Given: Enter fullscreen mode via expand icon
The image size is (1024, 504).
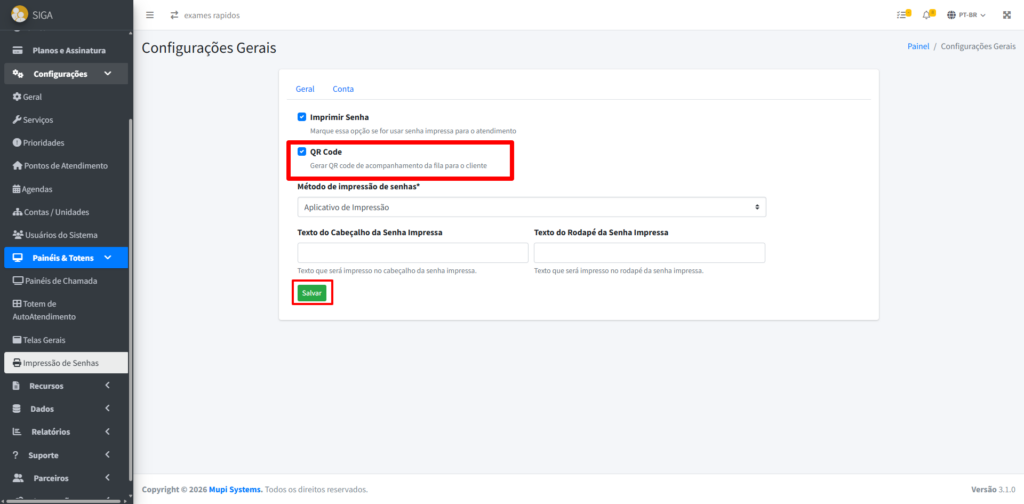Looking at the screenshot, I should coord(1006,15).
